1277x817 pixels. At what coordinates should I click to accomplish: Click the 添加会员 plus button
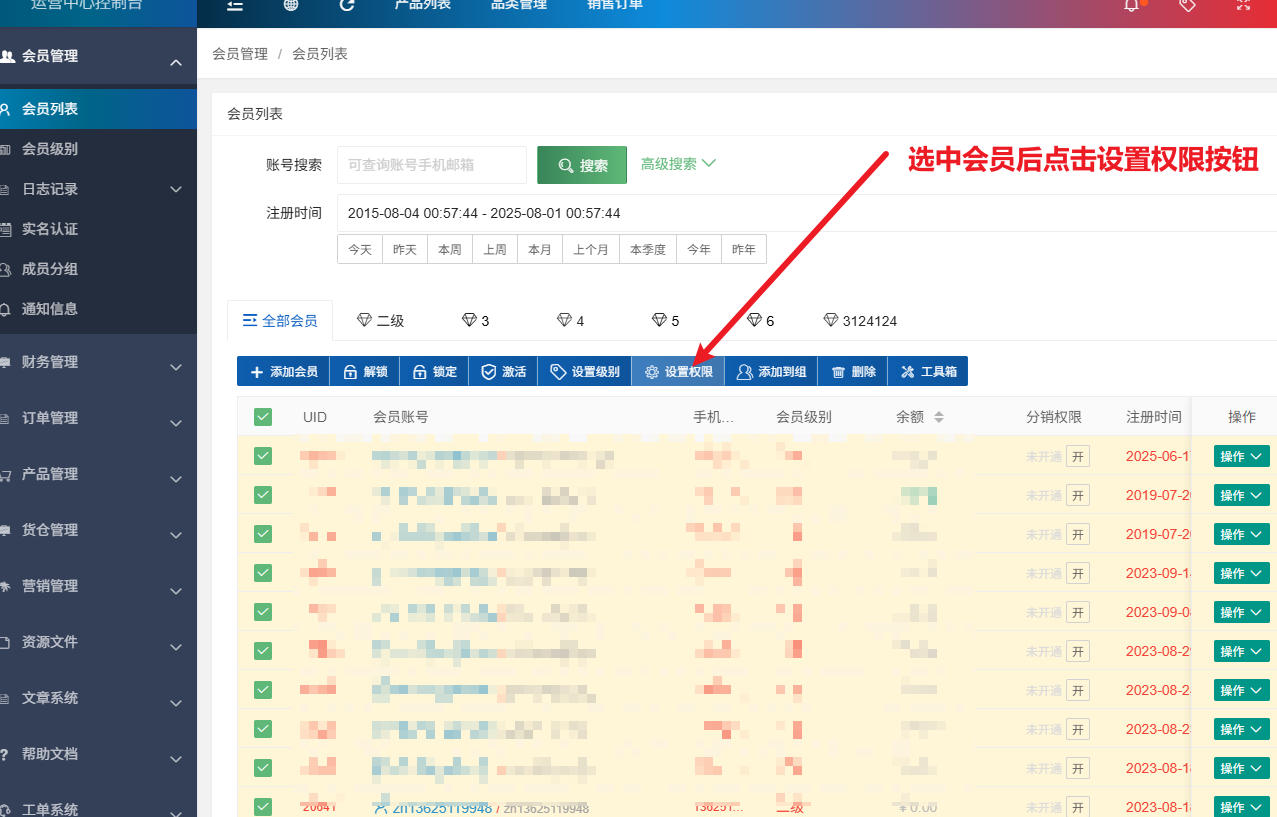[283, 372]
